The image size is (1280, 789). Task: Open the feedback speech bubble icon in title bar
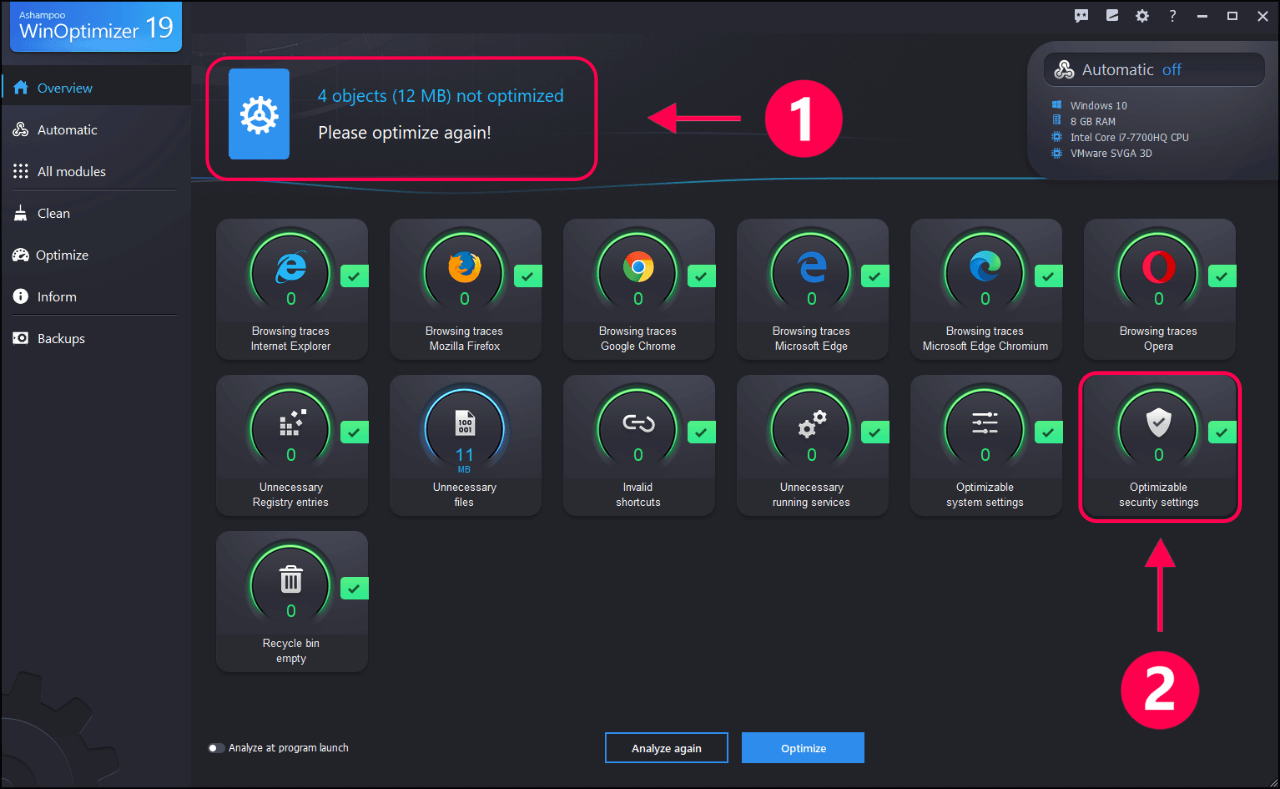click(1081, 15)
